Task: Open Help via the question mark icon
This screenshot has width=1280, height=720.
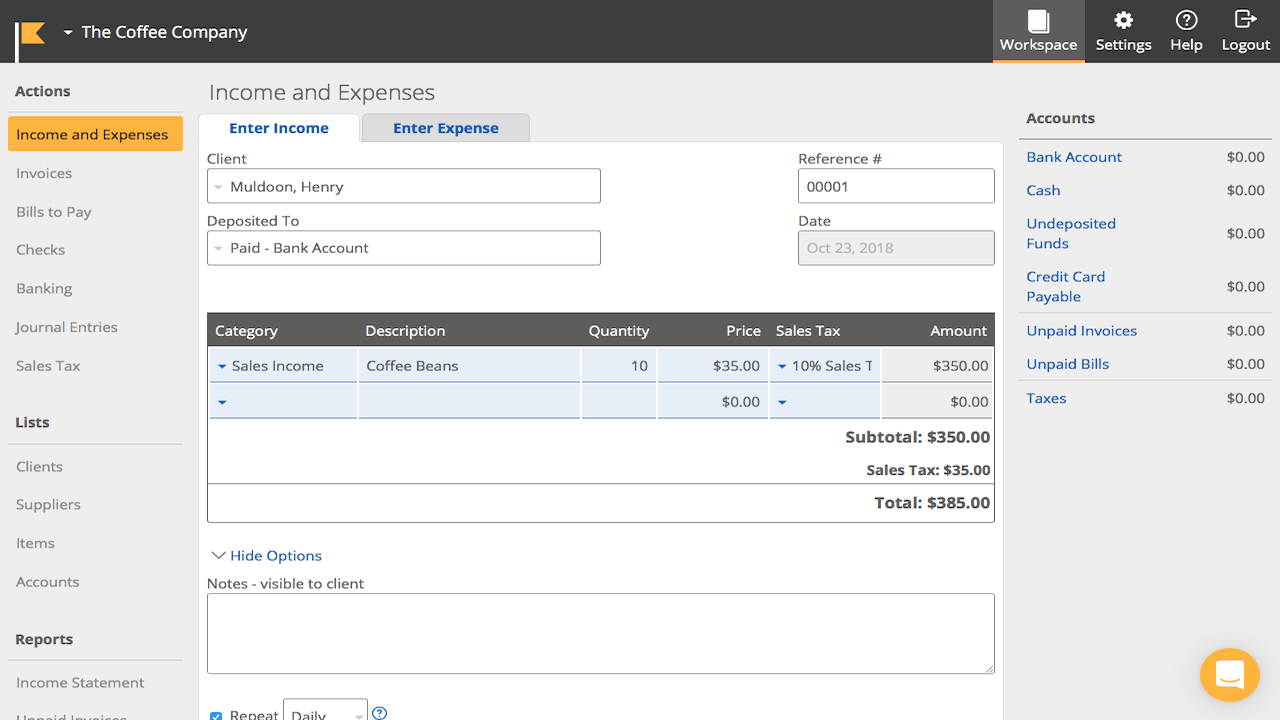Action: point(1186,20)
